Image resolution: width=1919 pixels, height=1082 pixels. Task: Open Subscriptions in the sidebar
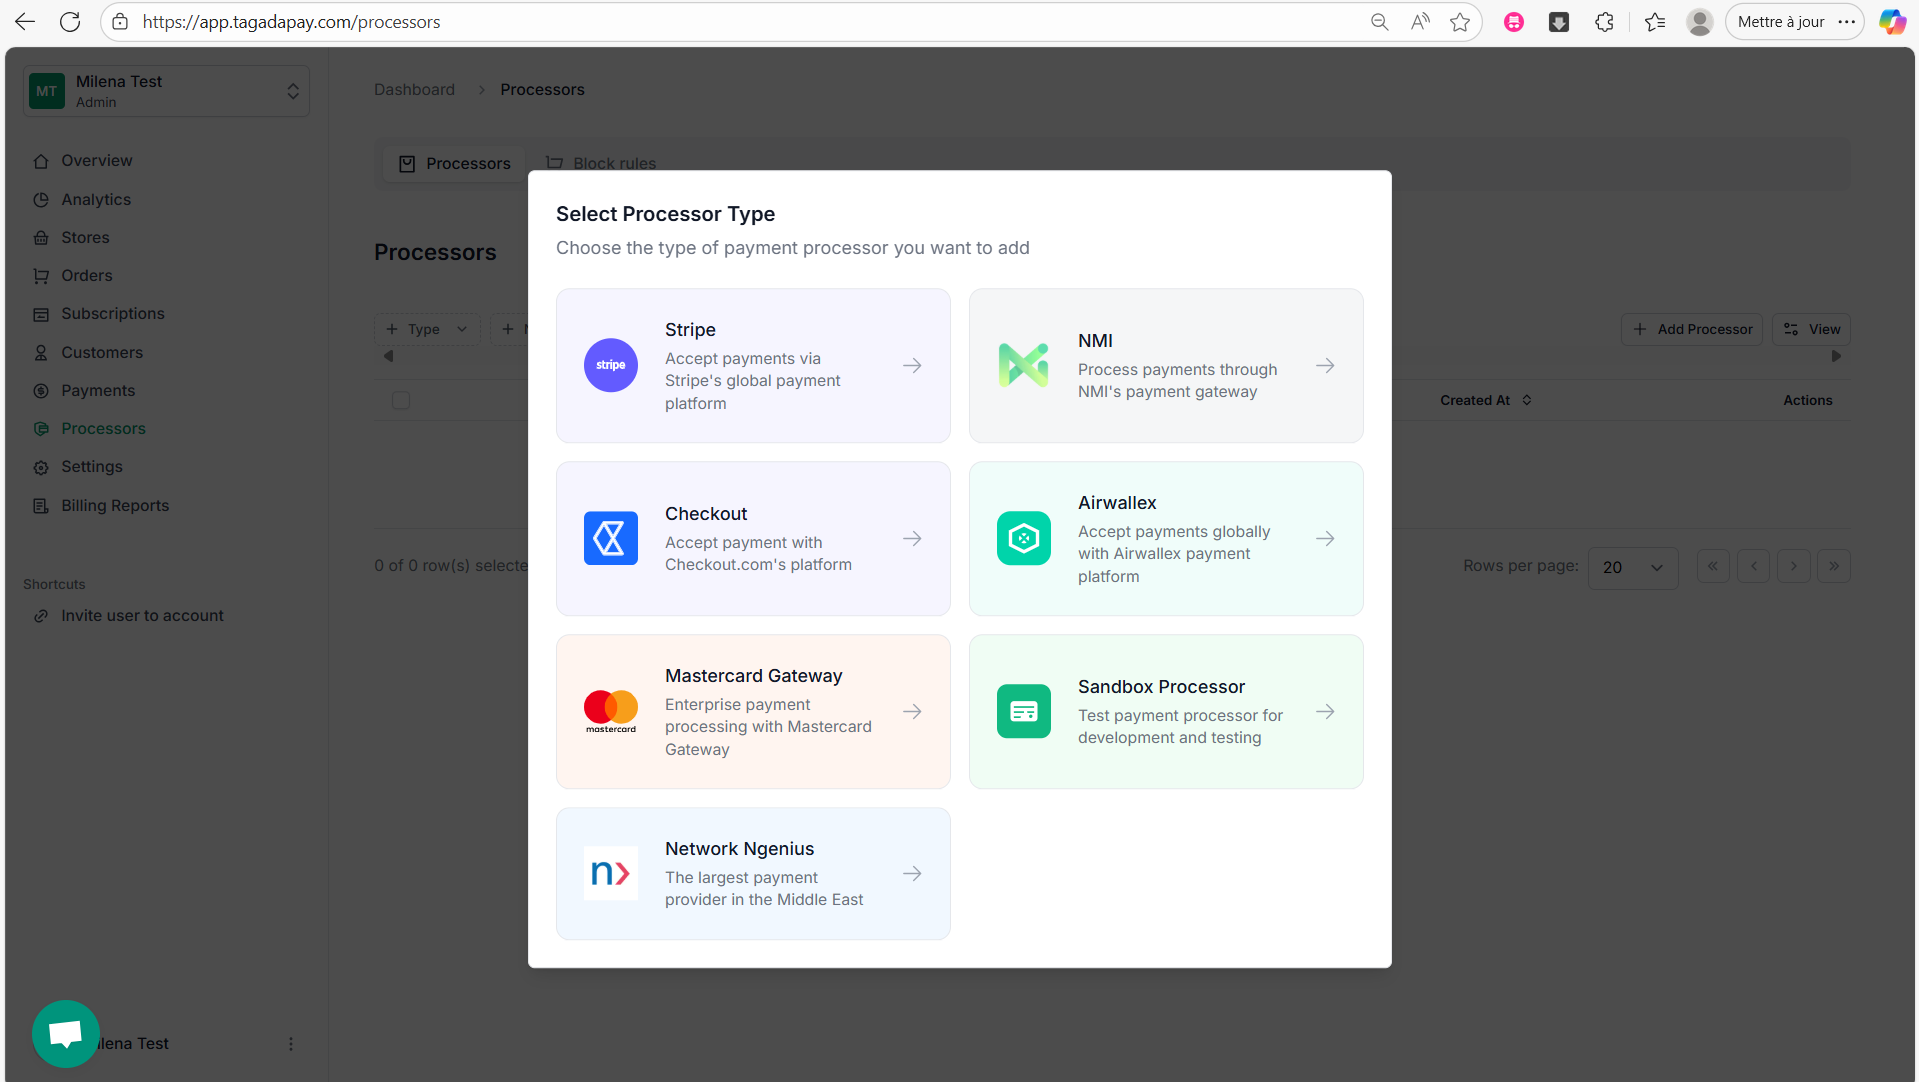click(x=112, y=313)
